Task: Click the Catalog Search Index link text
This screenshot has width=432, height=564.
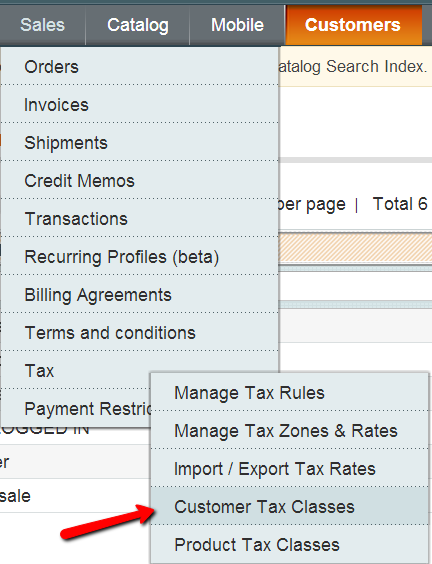Action: point(353,67)
